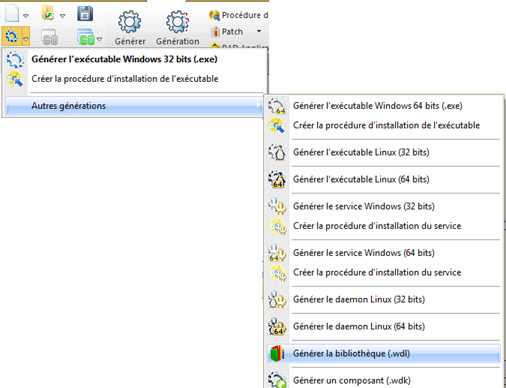Select Générer le daemon Linux (32 bits)
Image resolution: width=506 pixels, height=388 pixels.
tap(359, 299)
